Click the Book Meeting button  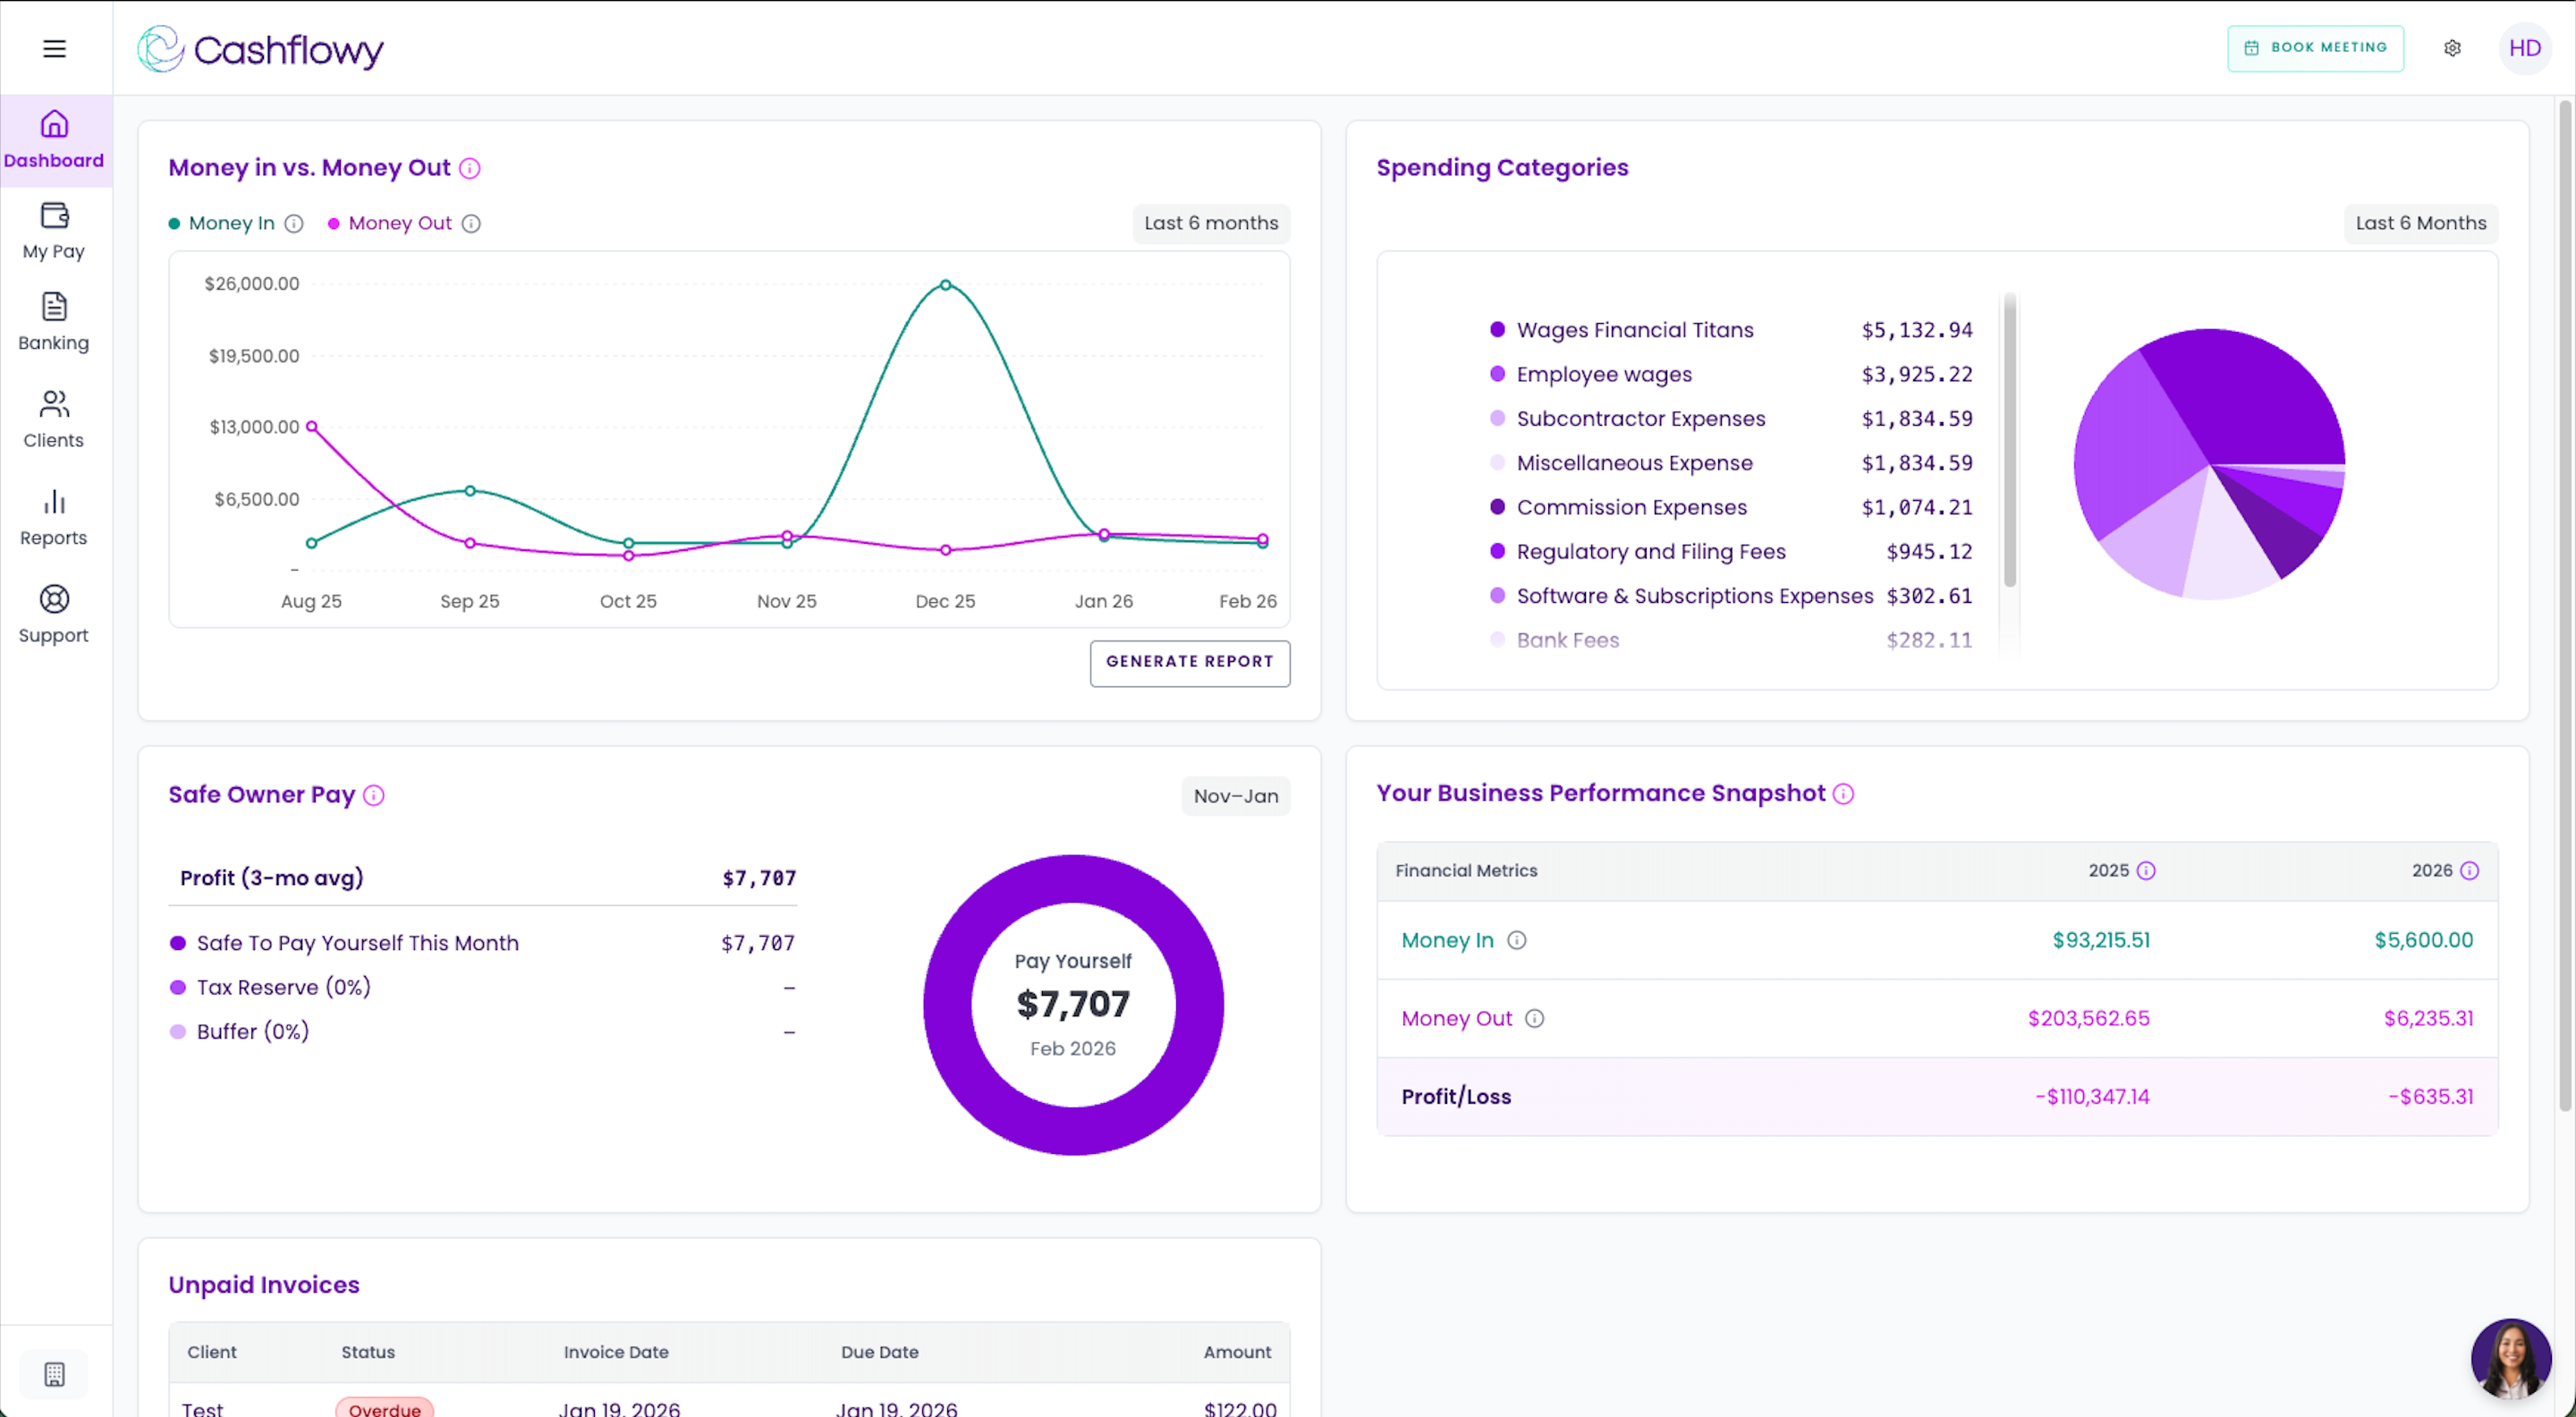click(x=2314, y=48)
